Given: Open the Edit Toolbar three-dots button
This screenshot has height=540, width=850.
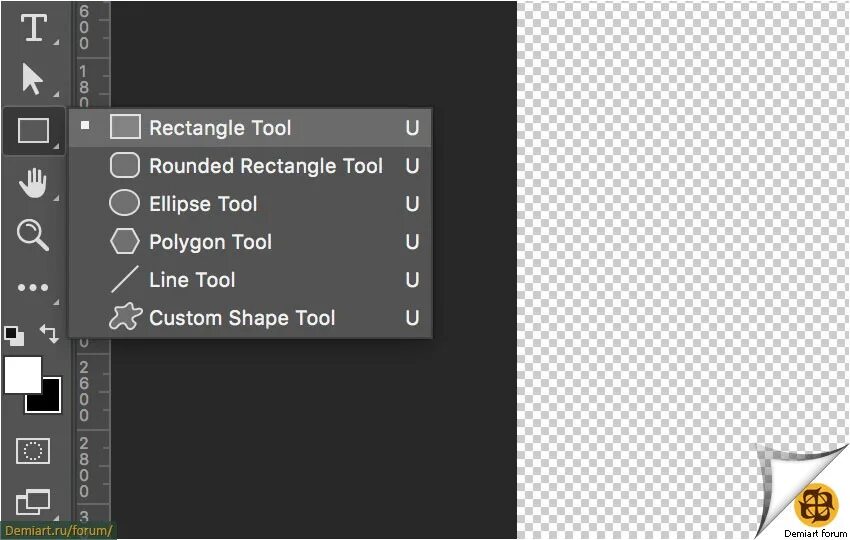Looking at the screenshot, I should (x=33, y=288).
